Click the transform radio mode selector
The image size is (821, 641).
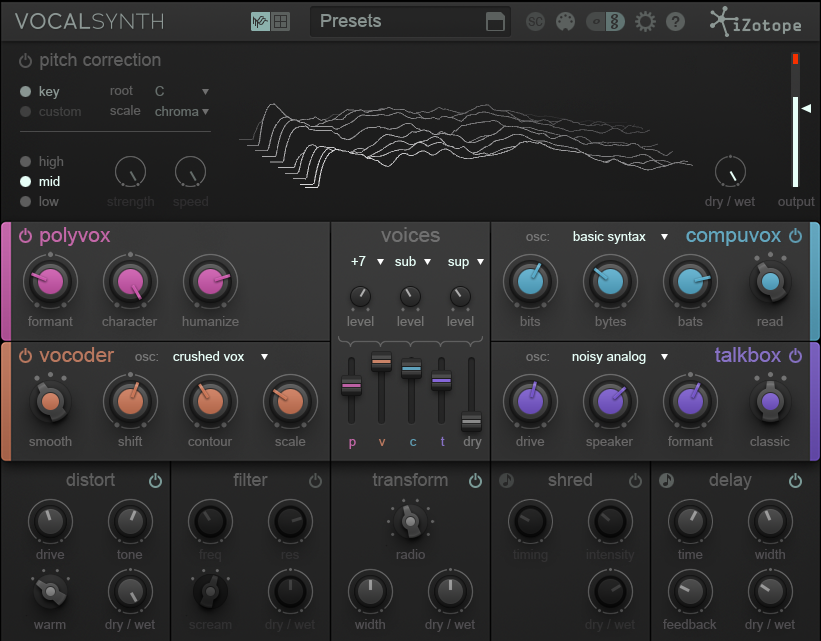410,522
